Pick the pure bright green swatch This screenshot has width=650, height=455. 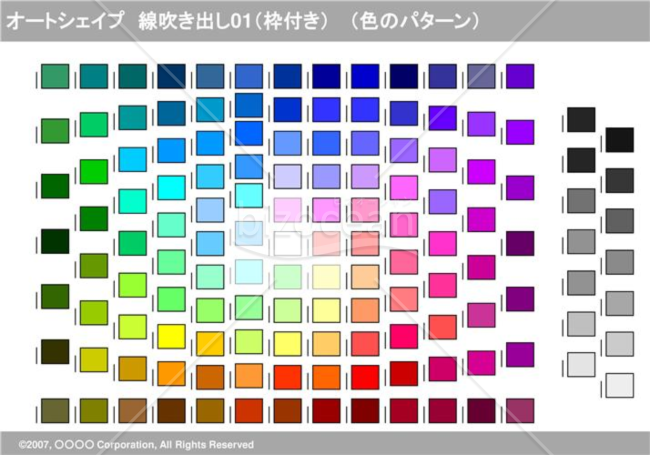(x=94, y=172)
